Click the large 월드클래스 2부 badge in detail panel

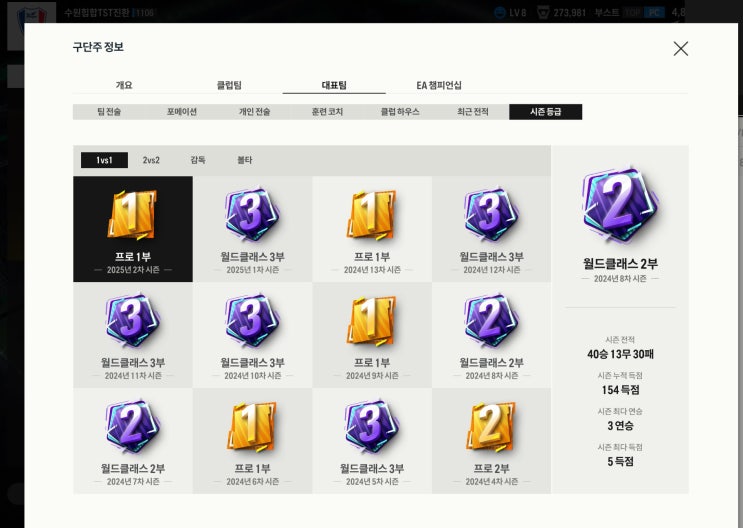pyautogui.click(x=620, y=205)
